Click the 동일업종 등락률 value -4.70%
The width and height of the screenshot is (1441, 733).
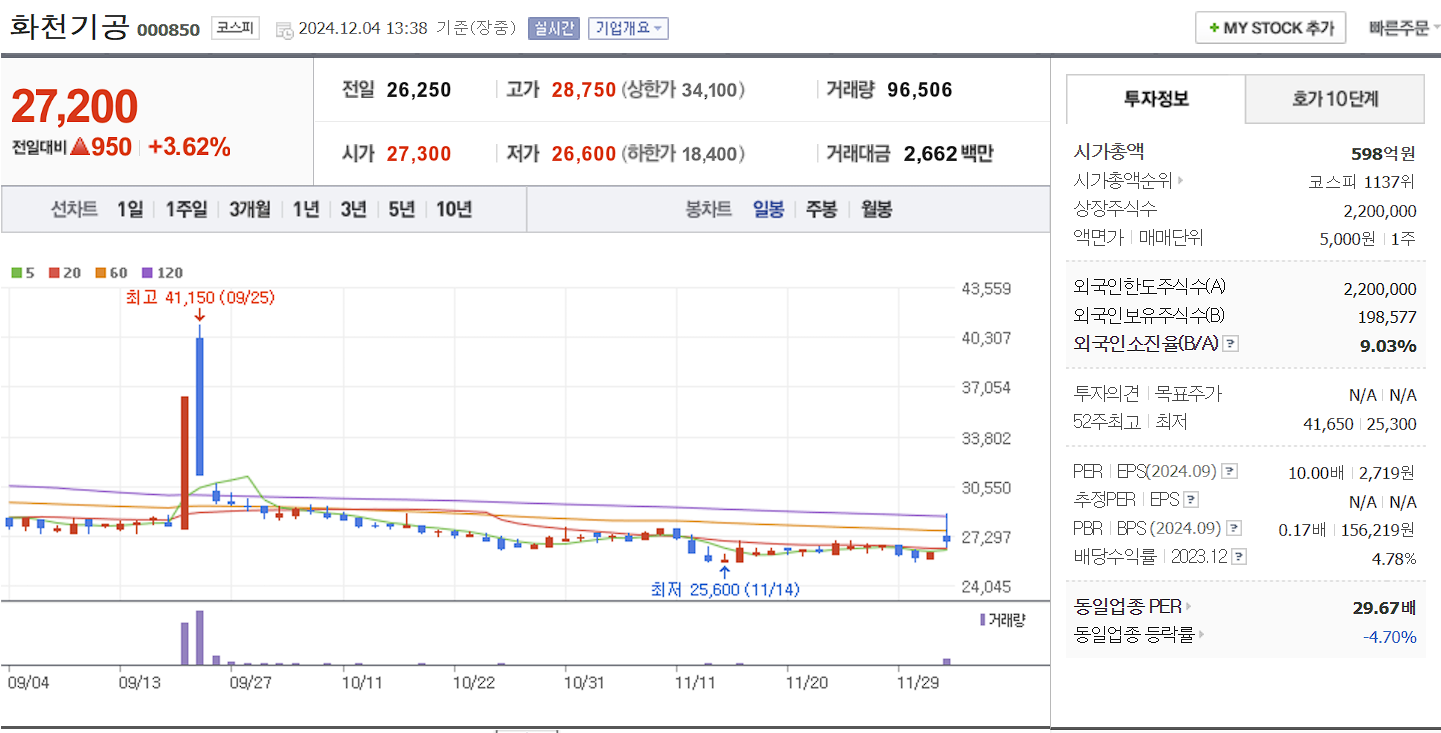pos(1390,636)
